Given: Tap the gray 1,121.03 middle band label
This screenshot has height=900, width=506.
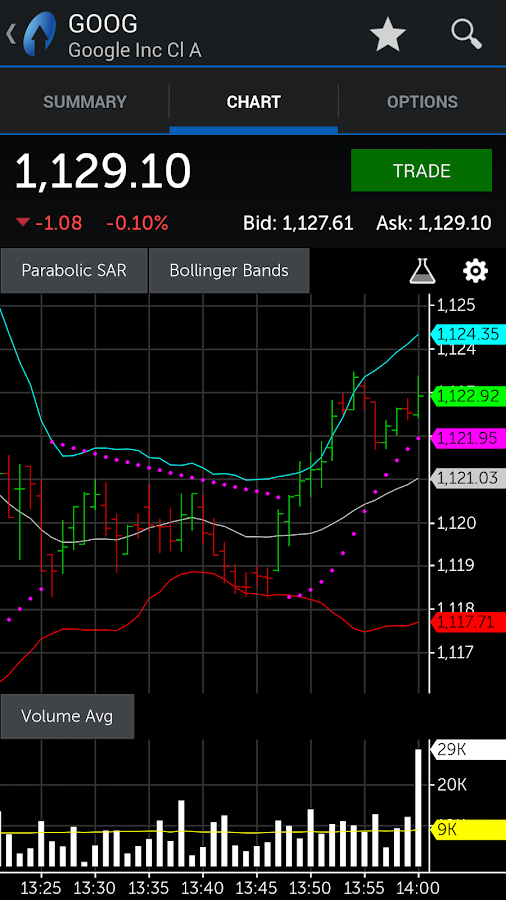Looking at the screenshot, I should pyautogui.click(x=468, y=478).
